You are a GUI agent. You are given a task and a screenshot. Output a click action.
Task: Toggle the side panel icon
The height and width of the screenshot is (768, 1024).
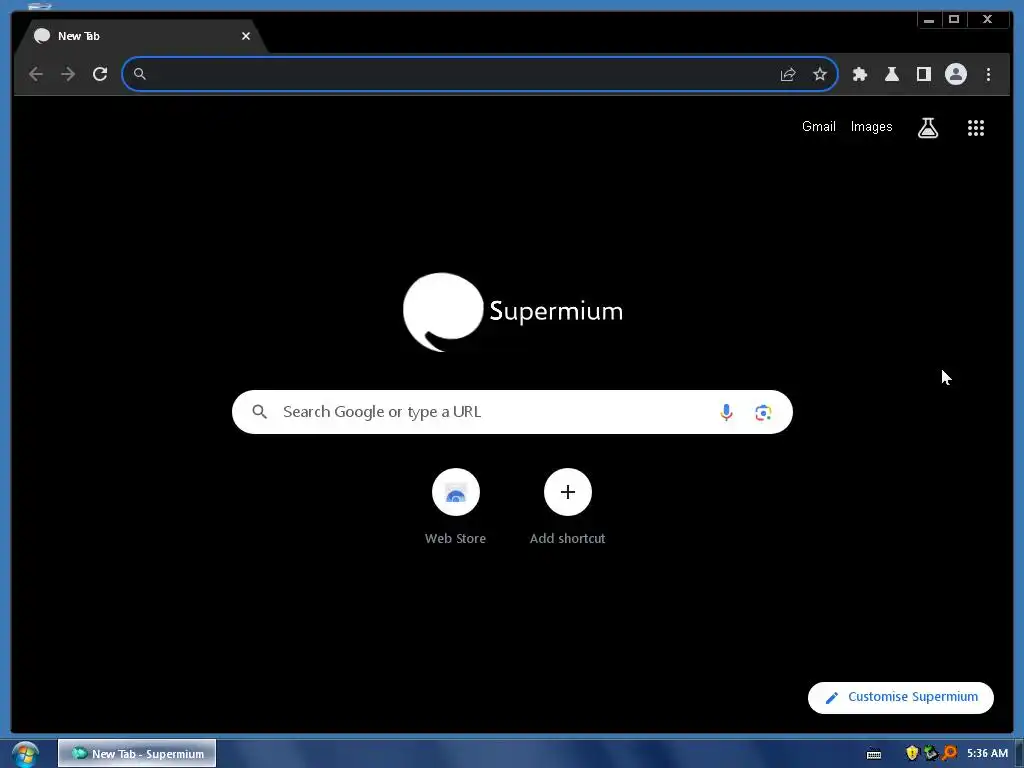923,74
